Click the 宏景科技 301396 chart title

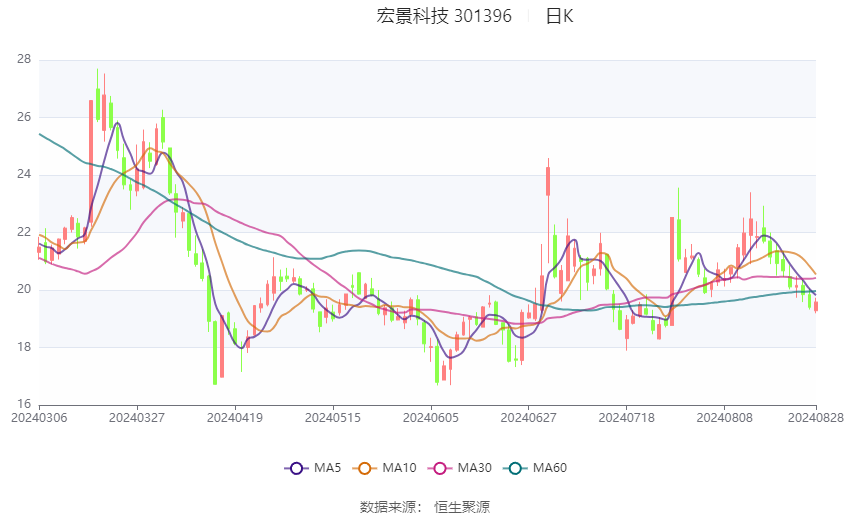[x=444, y=16]
